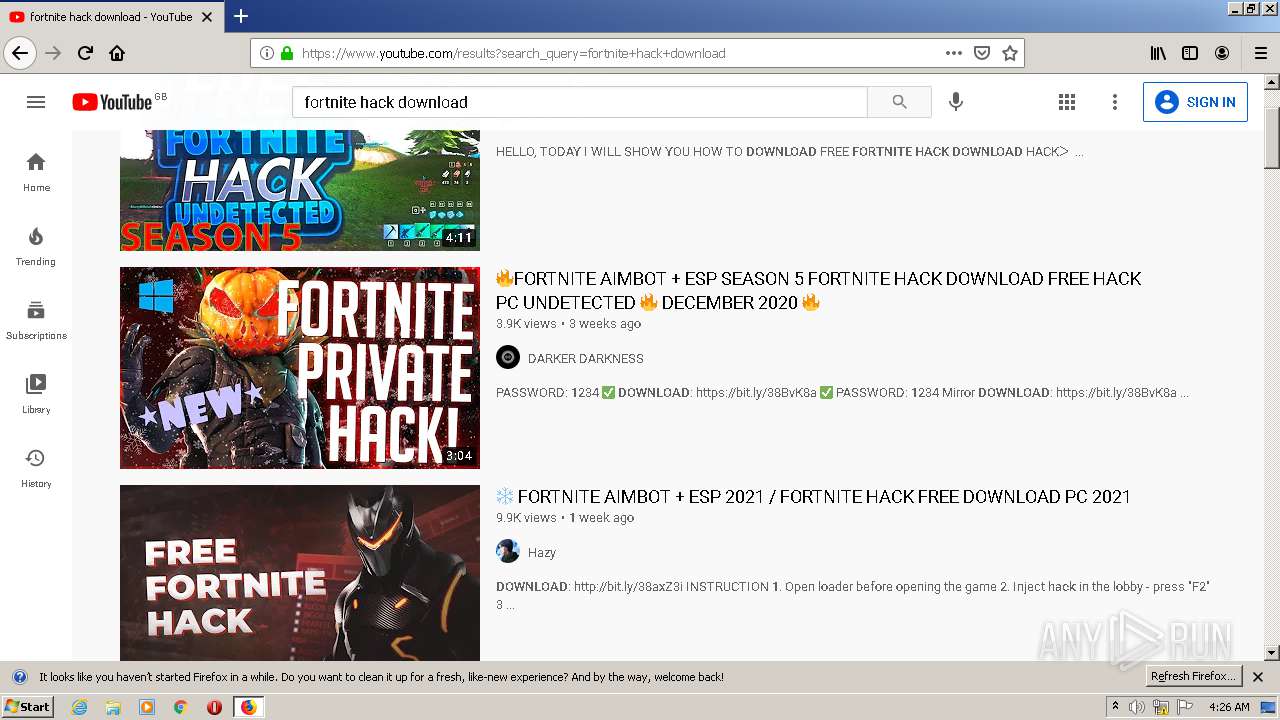Launch Internet Explorer from taskbar
Image resolution: width=1280 pixels, height=720 pixels.
coord(79,707)
